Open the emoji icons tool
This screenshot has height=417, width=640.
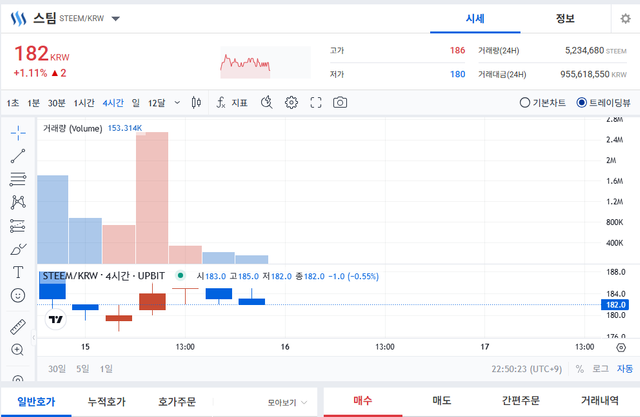(x=18, y=295)
